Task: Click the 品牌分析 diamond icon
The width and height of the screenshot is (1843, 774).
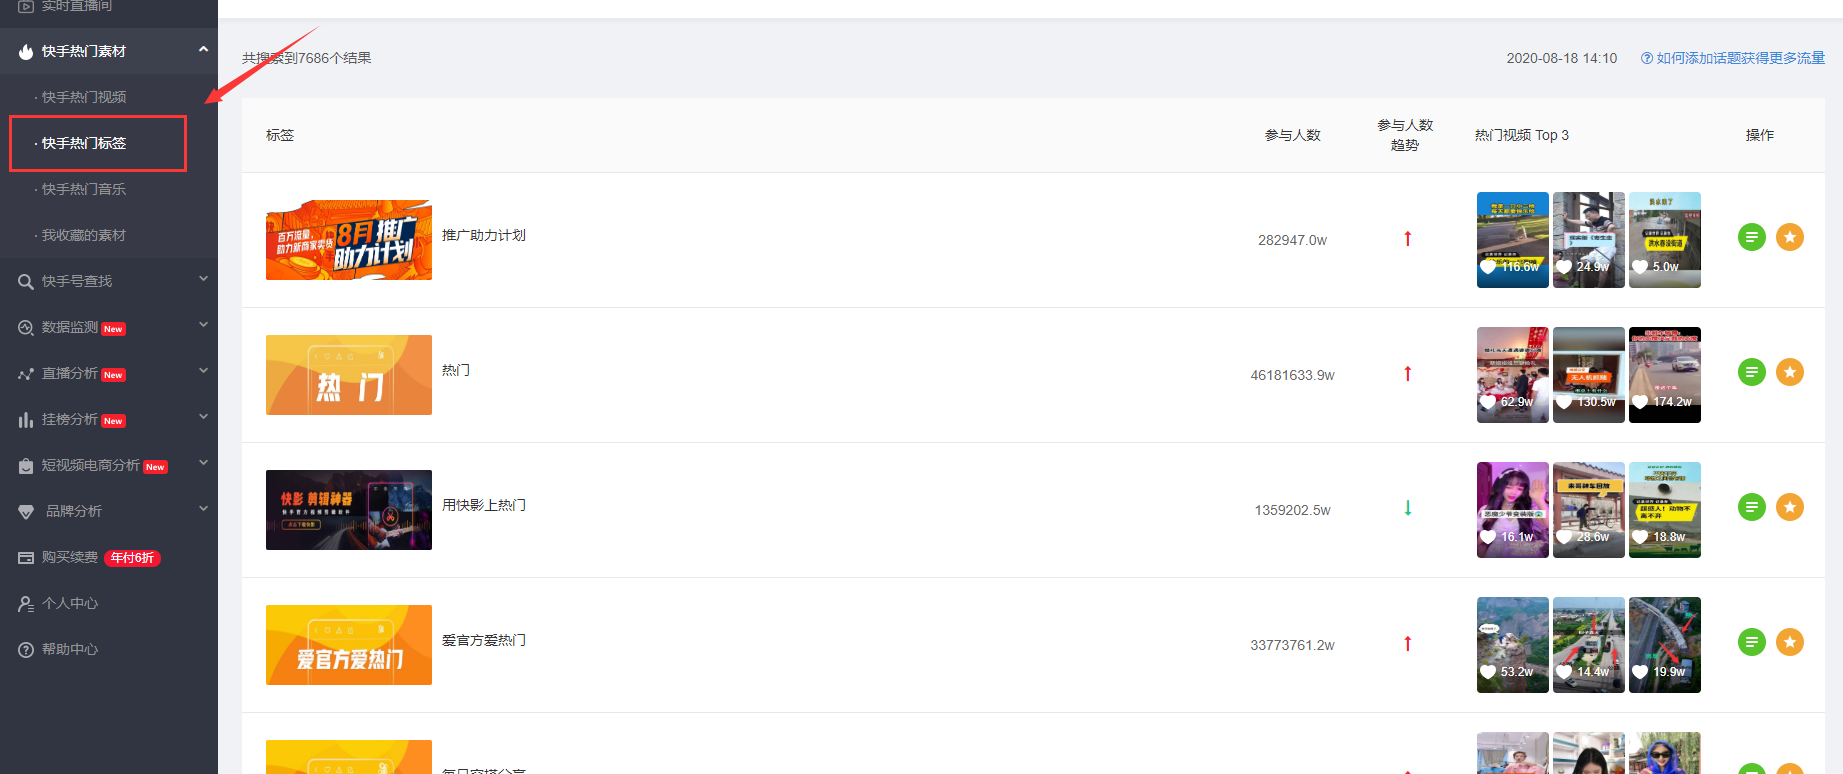Action: pyautogui.click(x=26, y=512)
